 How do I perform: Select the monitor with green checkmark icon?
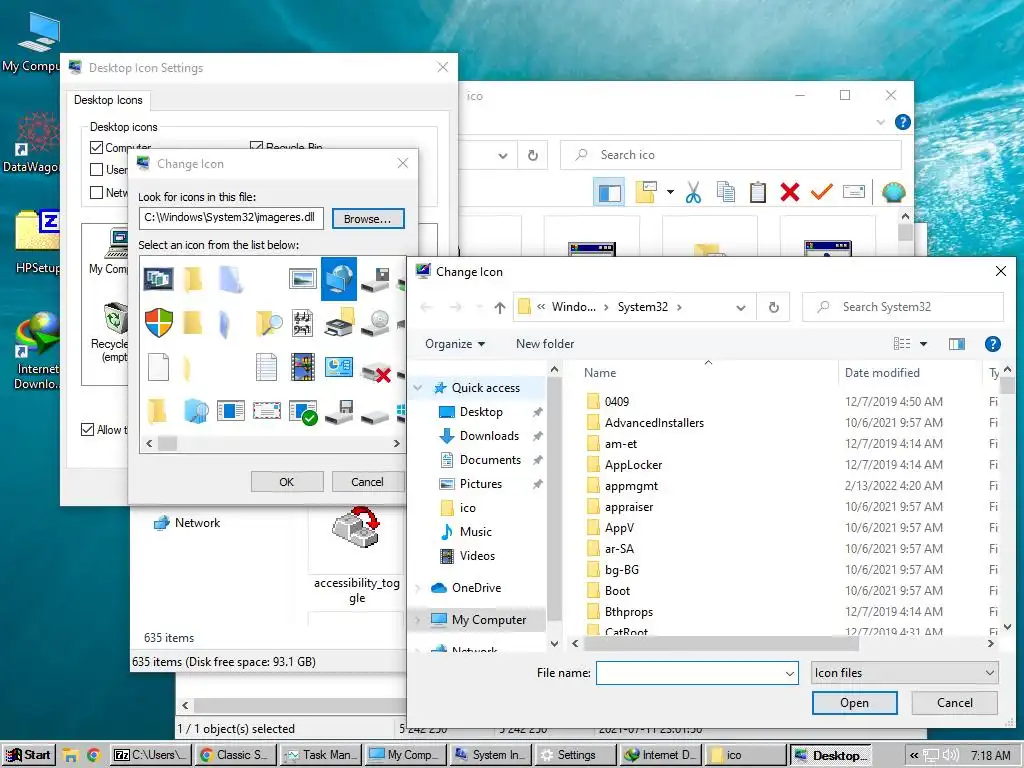pyautogui.click(x=303, y=411)
